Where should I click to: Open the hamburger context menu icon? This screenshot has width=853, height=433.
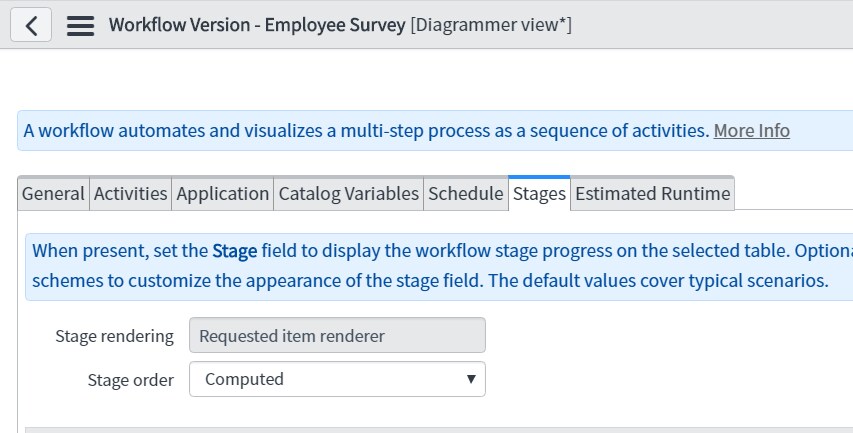(x=80, y=25)
